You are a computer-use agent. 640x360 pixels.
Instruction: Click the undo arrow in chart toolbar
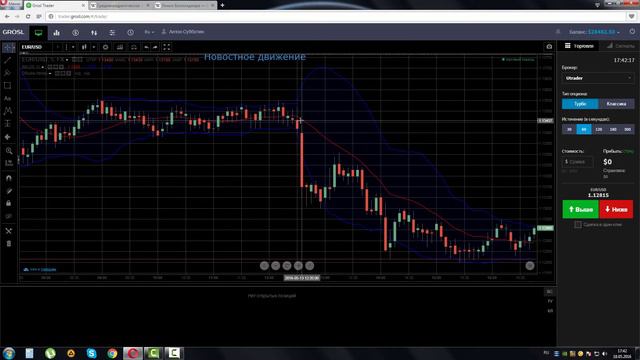(146, 47)
